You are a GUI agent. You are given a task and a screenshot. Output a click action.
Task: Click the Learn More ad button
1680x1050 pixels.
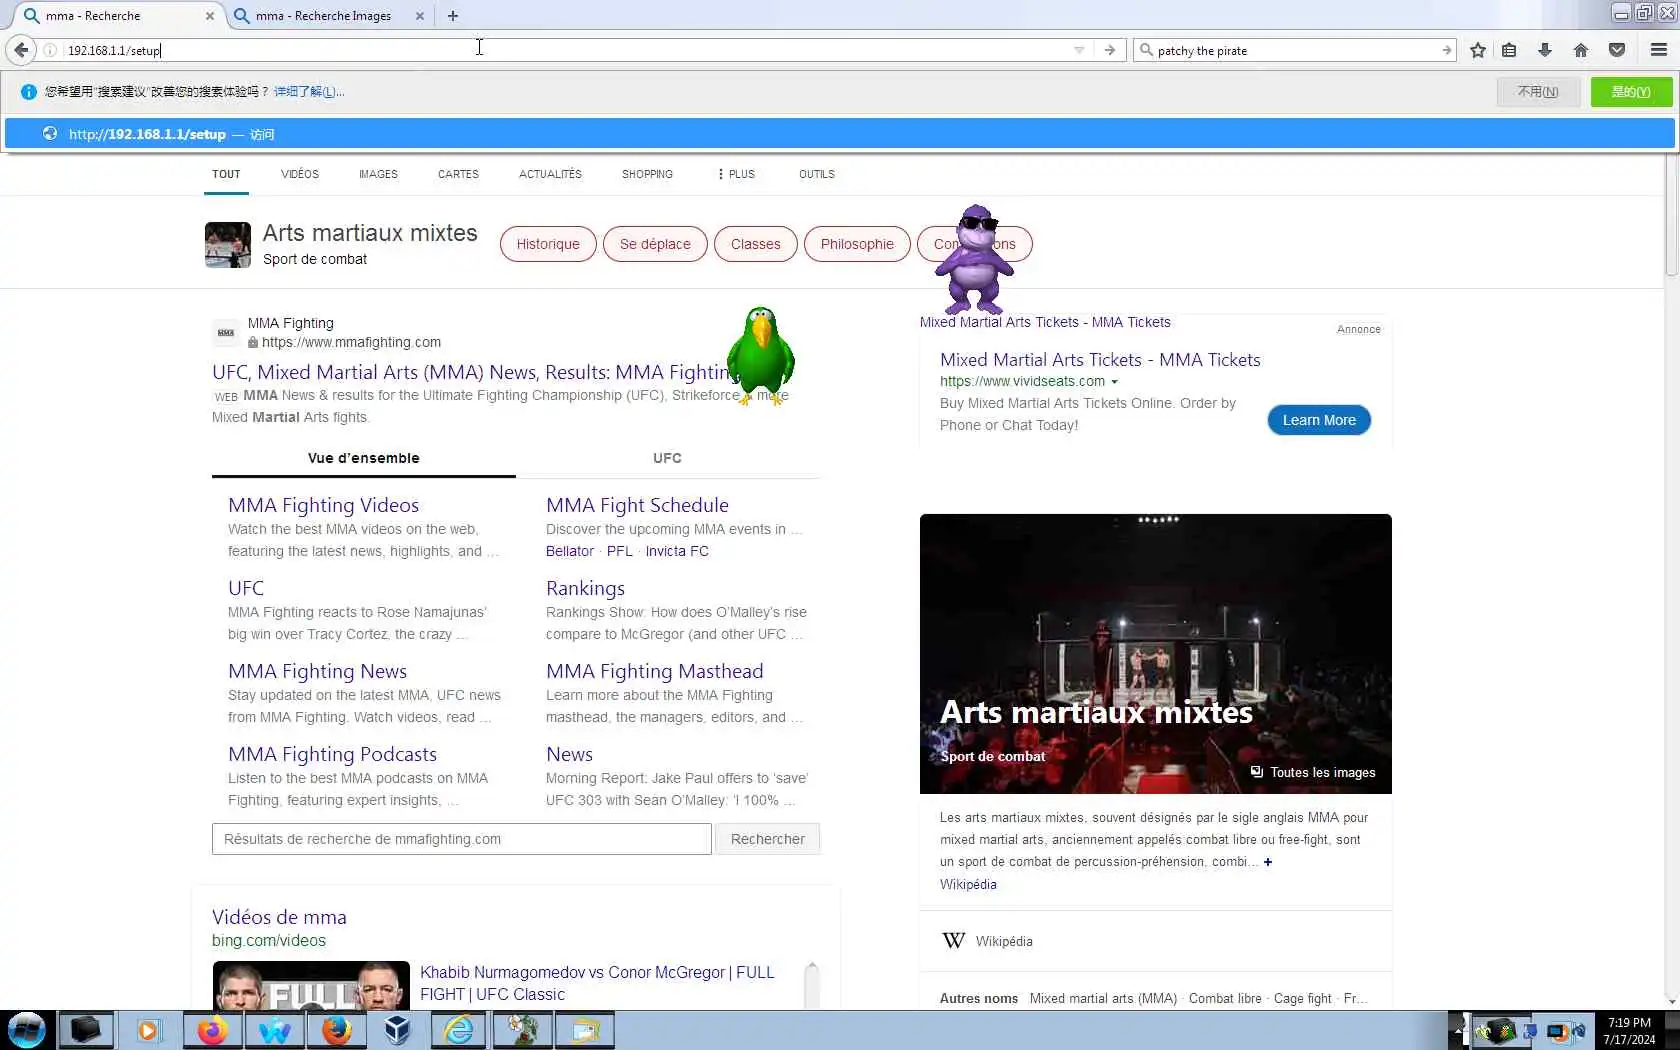(1319, 420)
